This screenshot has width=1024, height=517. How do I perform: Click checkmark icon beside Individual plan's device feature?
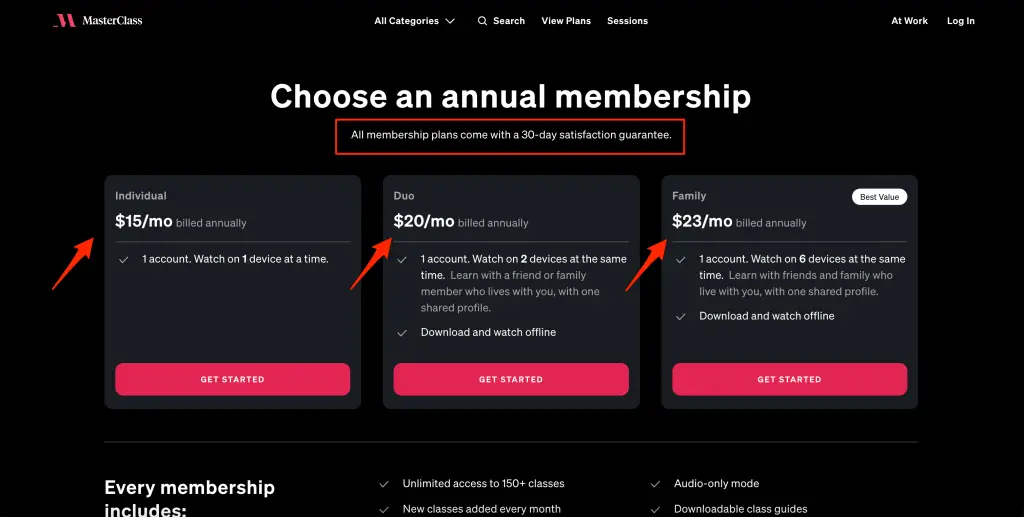click(x=123, y=260)
